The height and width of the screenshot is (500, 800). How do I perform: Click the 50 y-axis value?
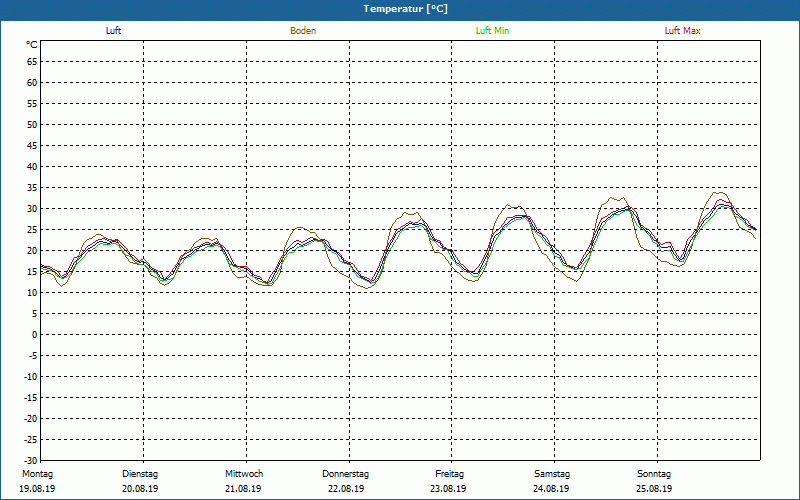point(32,124)
